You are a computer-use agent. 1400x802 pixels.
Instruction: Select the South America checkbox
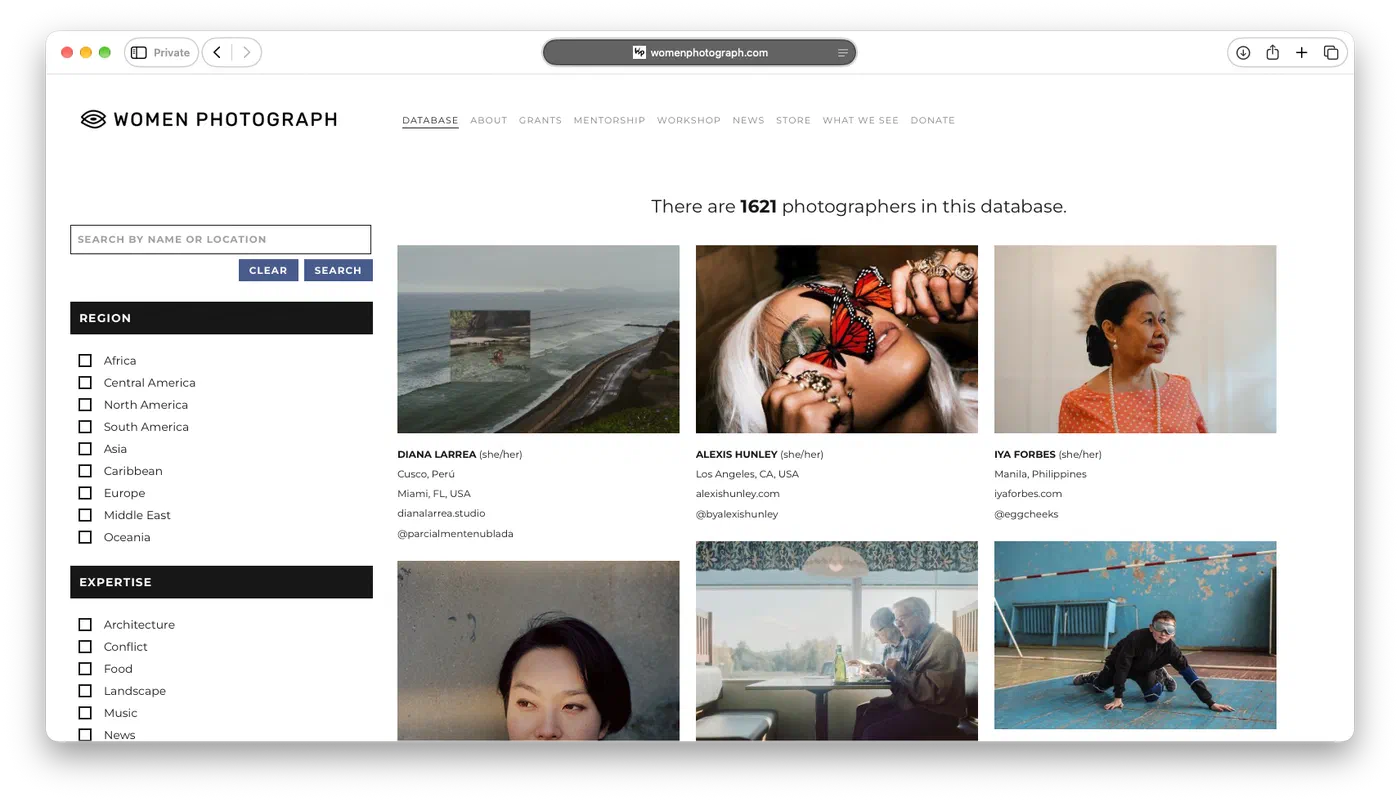coord(85,427)
